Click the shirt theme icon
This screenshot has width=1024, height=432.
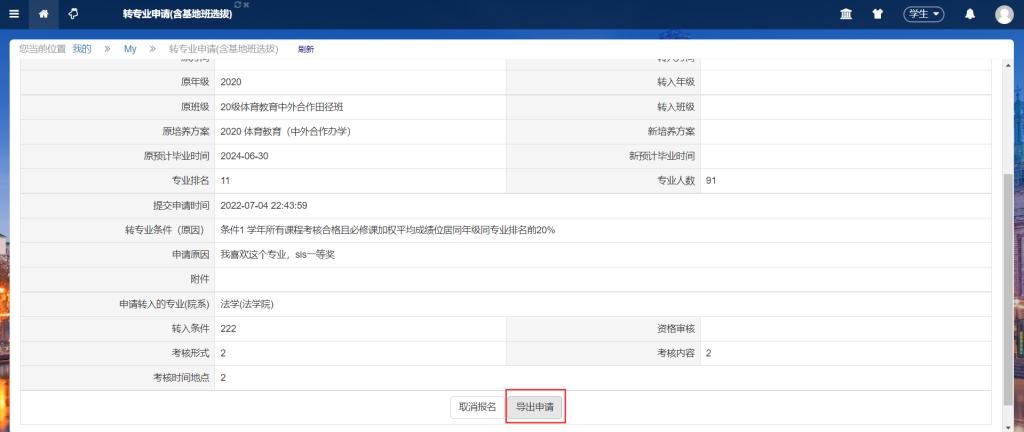(x=877, y=14)
